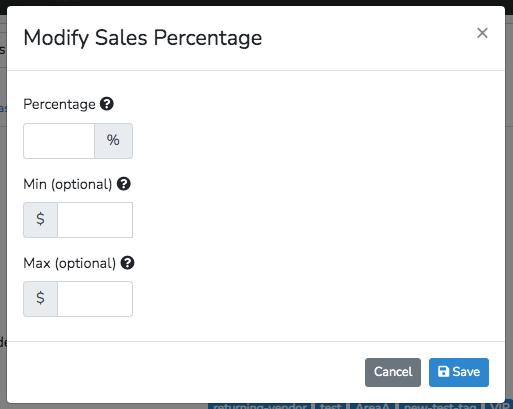
Task: Click the Max (optional) help icon
Action: [127, 263]
